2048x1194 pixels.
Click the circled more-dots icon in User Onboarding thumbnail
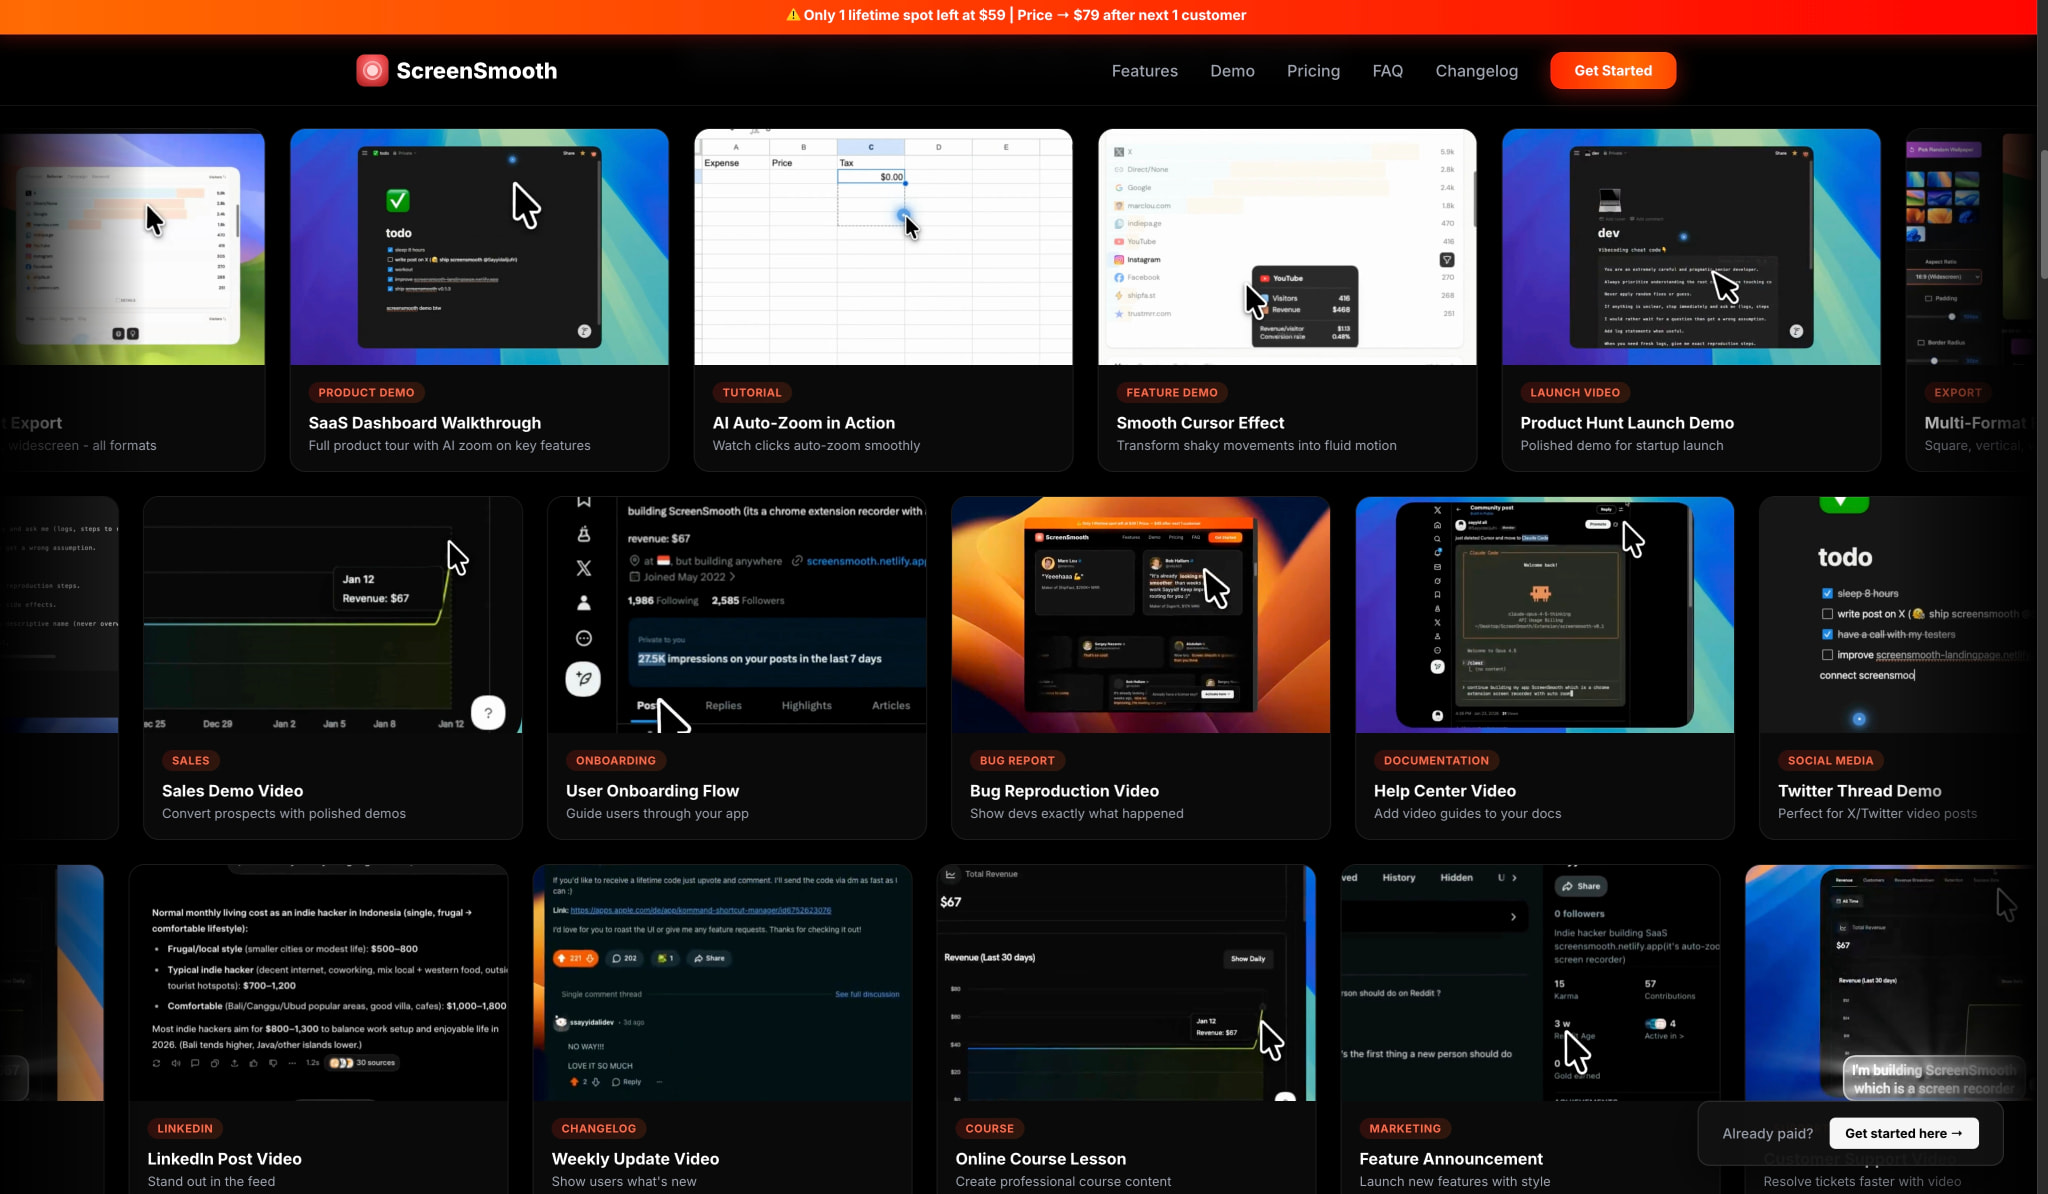[584, 638]
